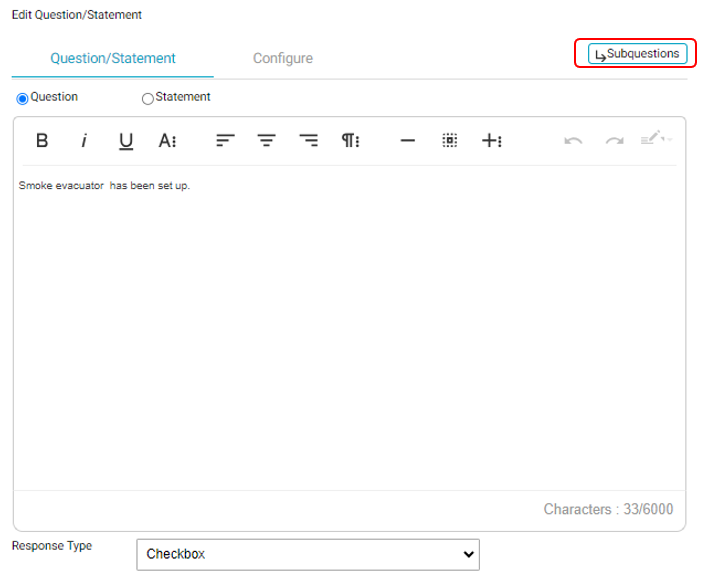Open the Response Type dropdown

click(x=308, y=554)
